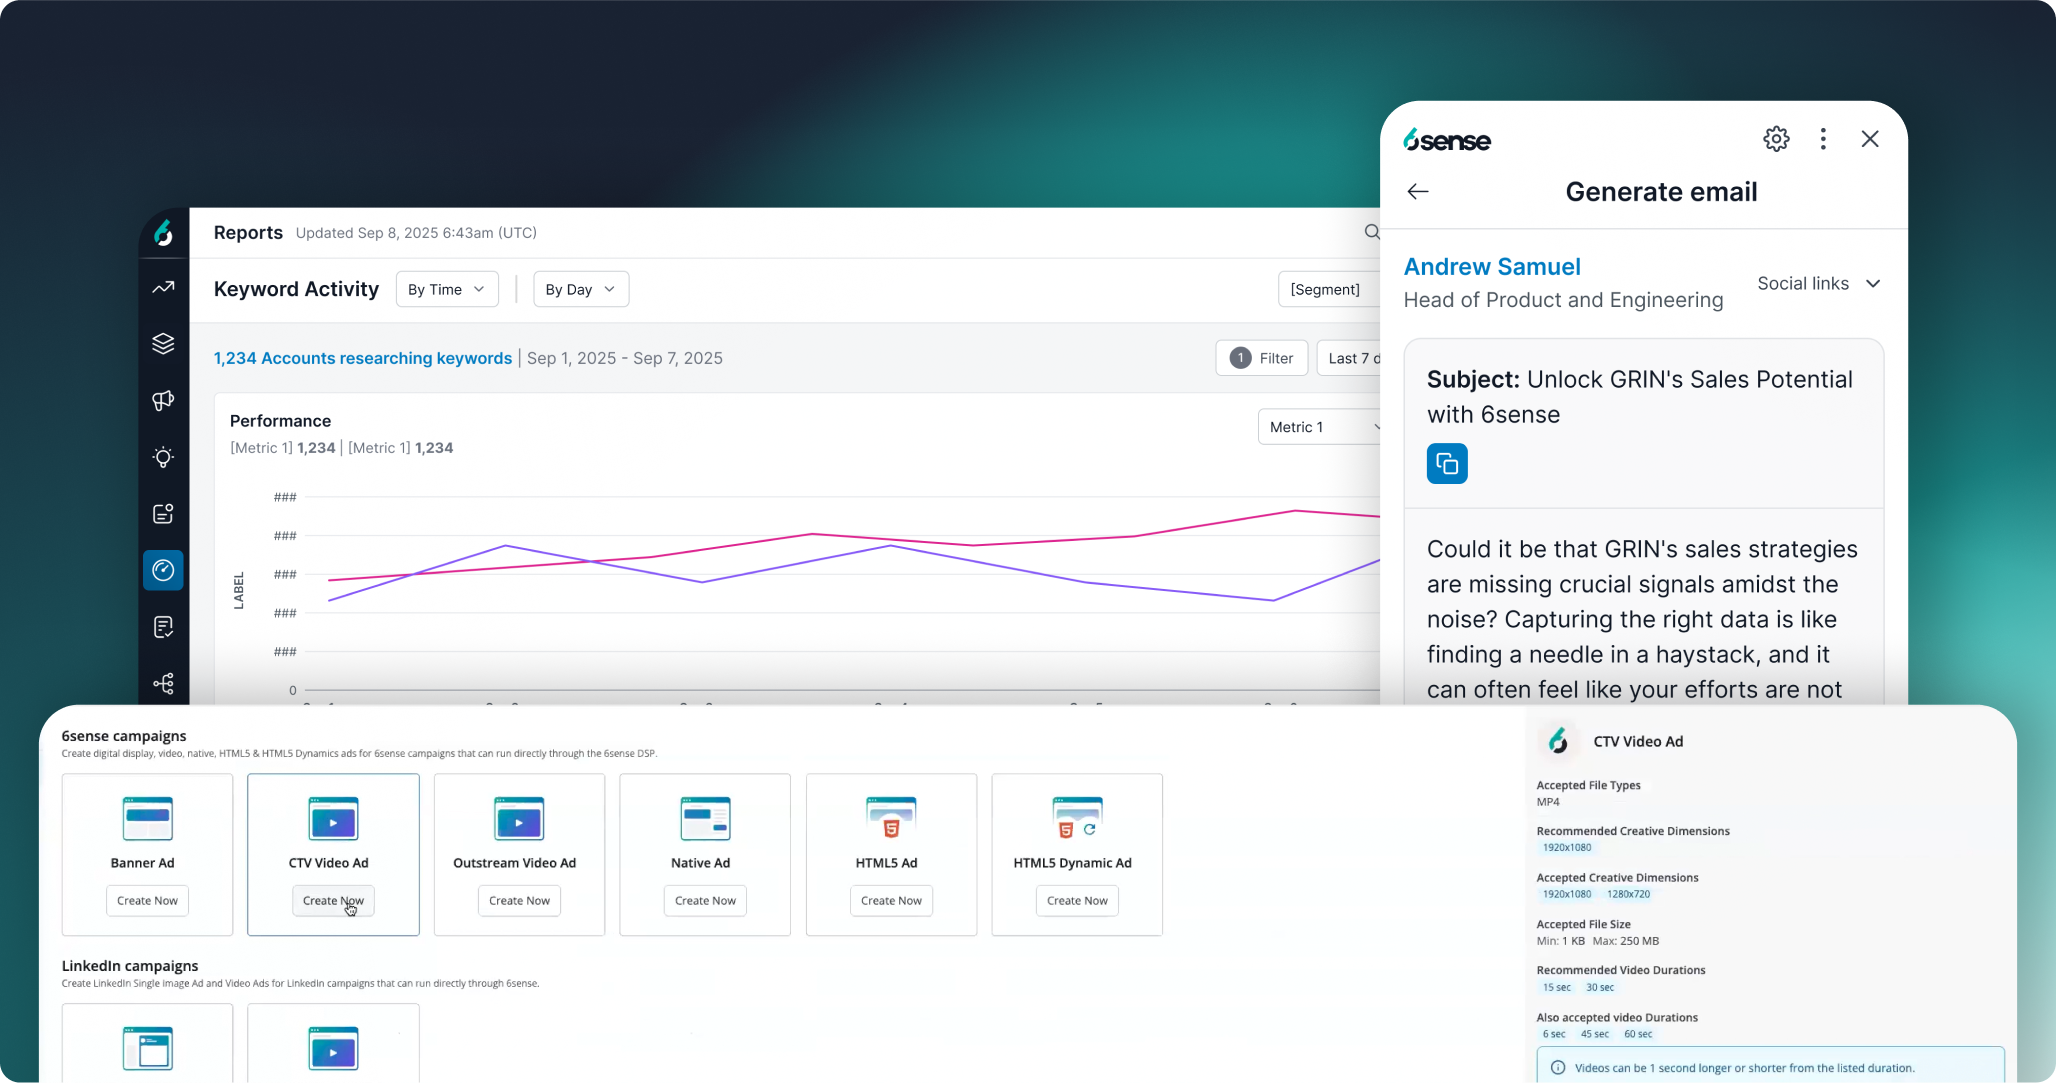Image resolution: width=2056 pixels, height=1083 pixels.
Task: Select the highlighted gauge reports sidebar icon
Action: tap(163, 570)
